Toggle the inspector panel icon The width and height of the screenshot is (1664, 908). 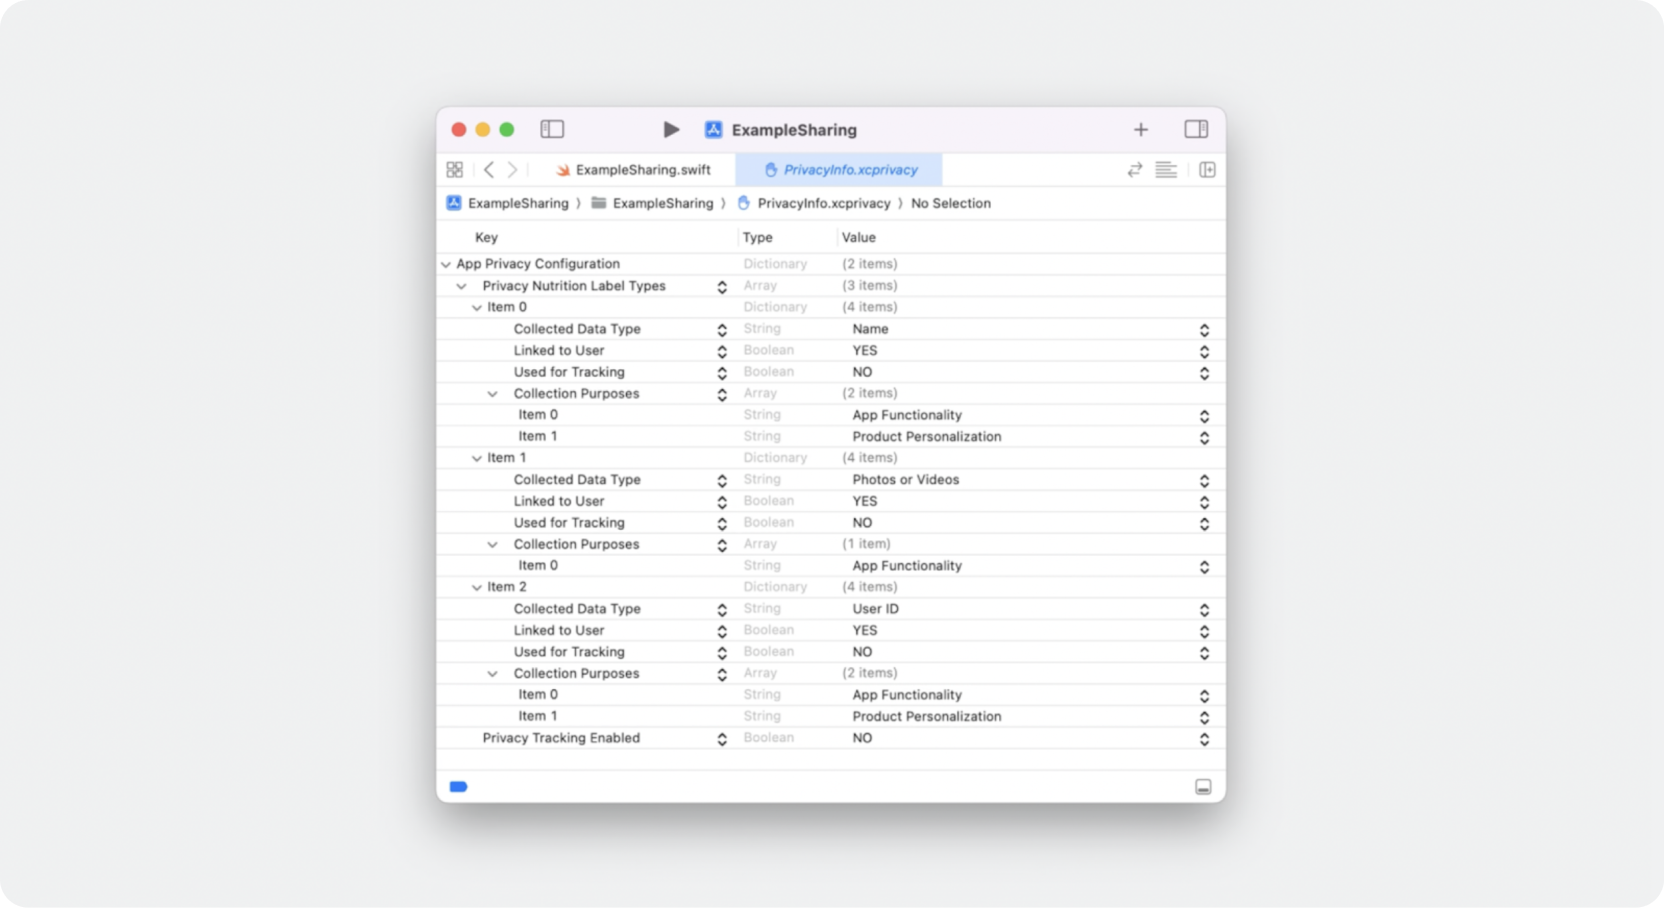click(x=1196, y=129)
